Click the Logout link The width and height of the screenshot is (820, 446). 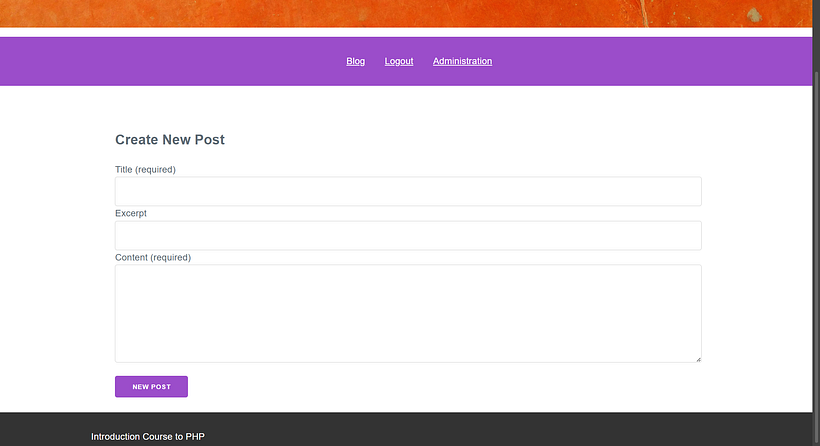tap(398, 61)
